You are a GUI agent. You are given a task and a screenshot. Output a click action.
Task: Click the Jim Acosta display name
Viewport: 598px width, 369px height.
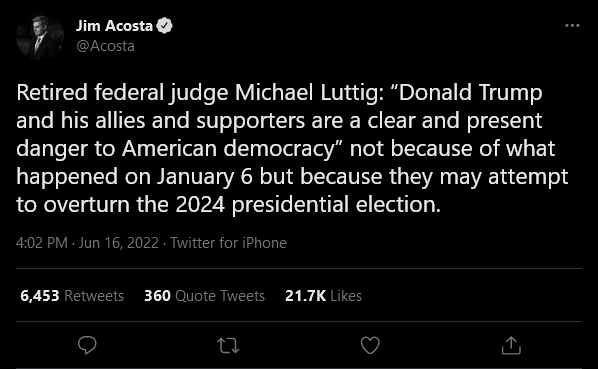click(x=114, y=26)
